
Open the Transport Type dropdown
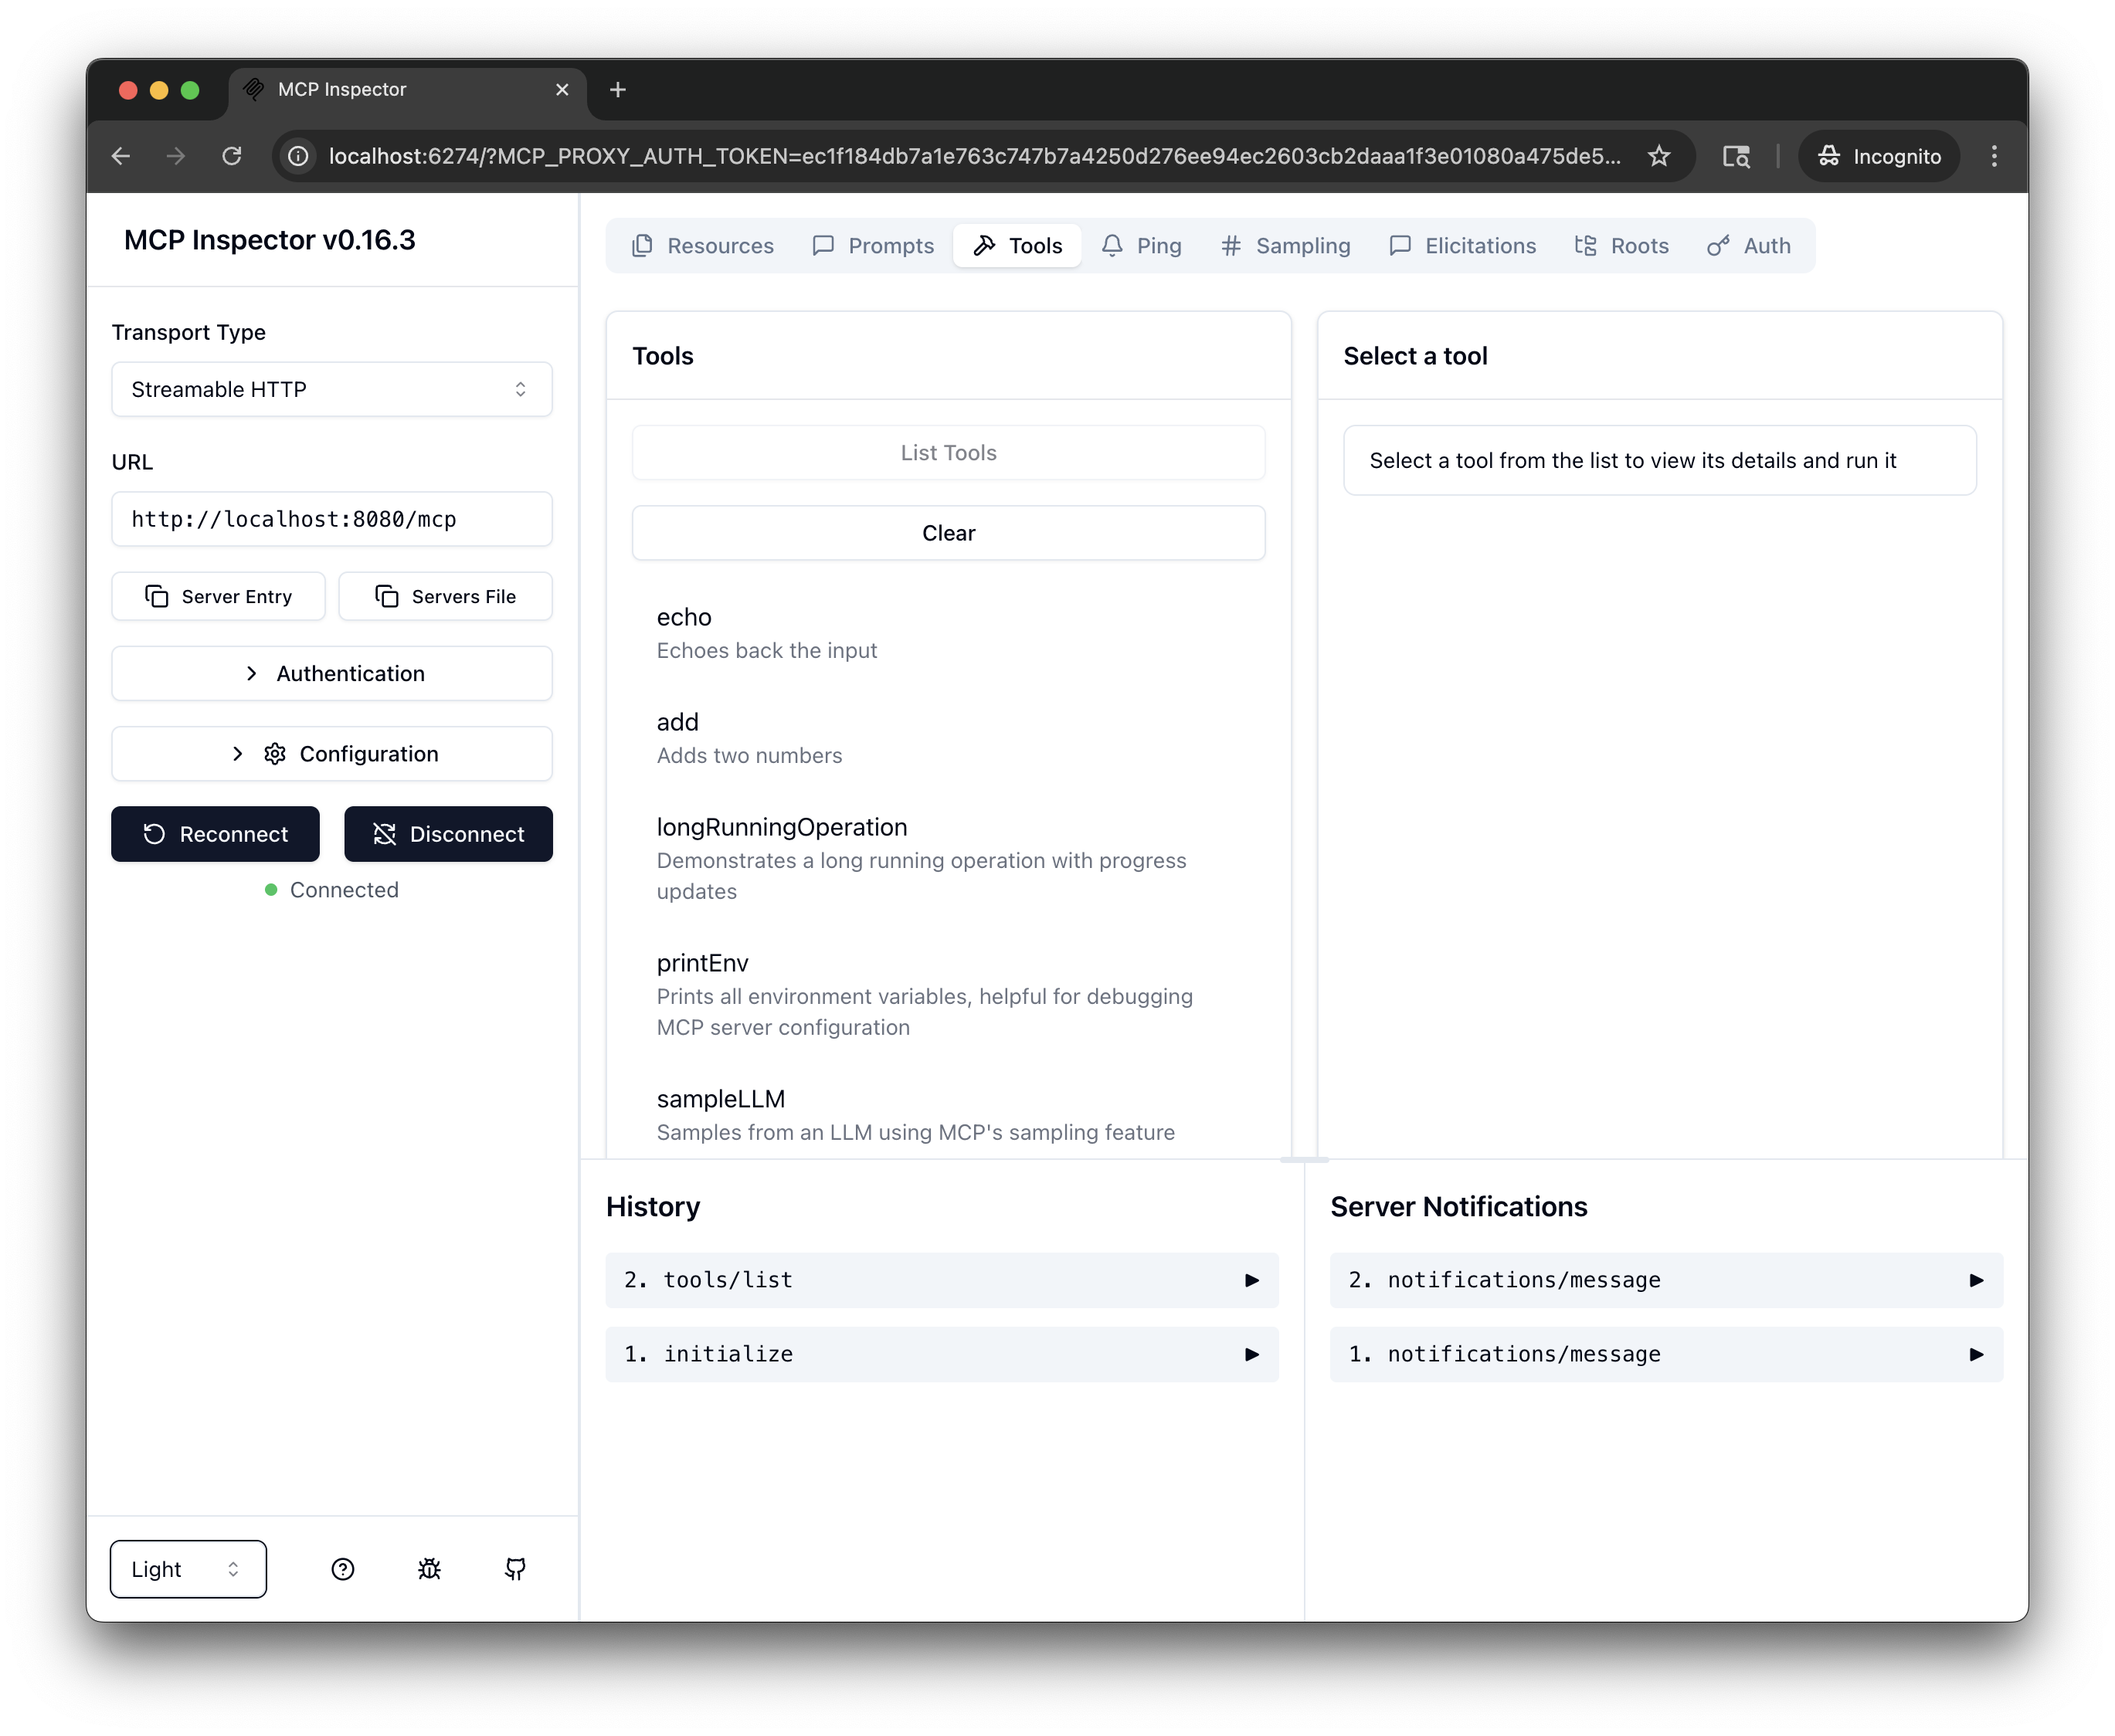331,389
